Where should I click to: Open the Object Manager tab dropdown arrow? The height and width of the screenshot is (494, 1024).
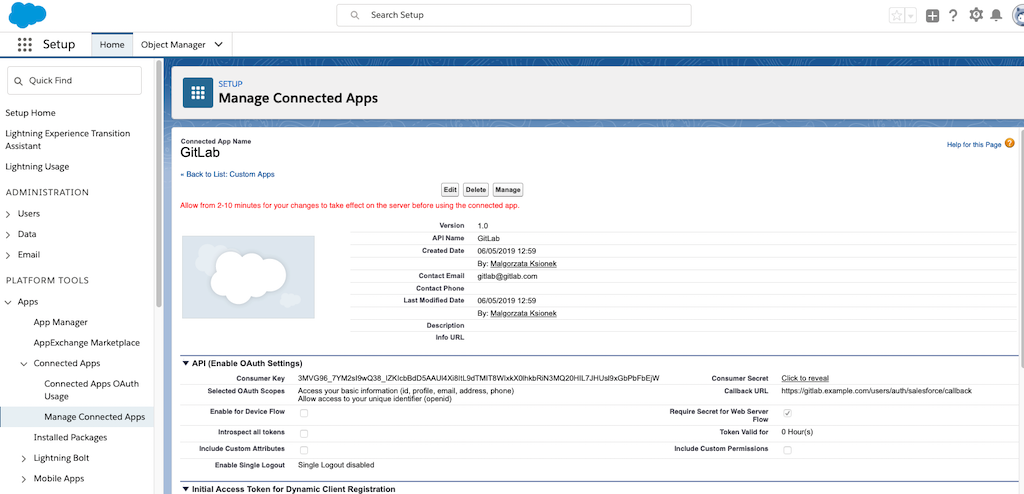click(219, 45)
